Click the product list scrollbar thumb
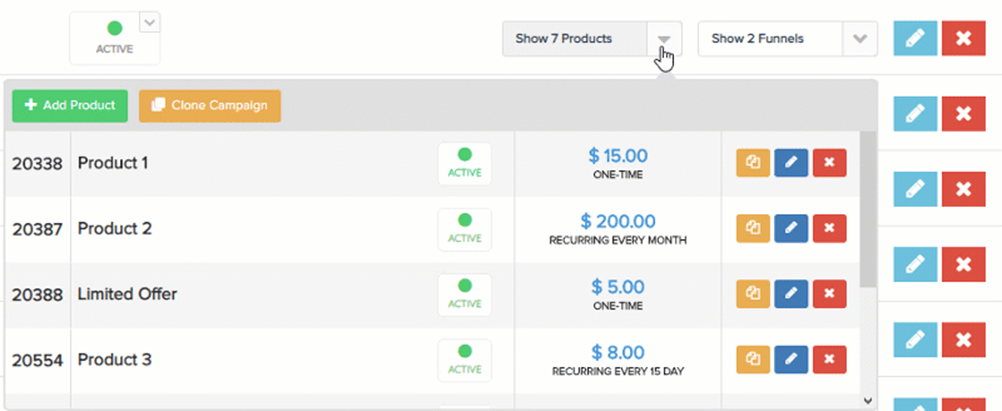 pyautogui.click(x=868, y=210)
